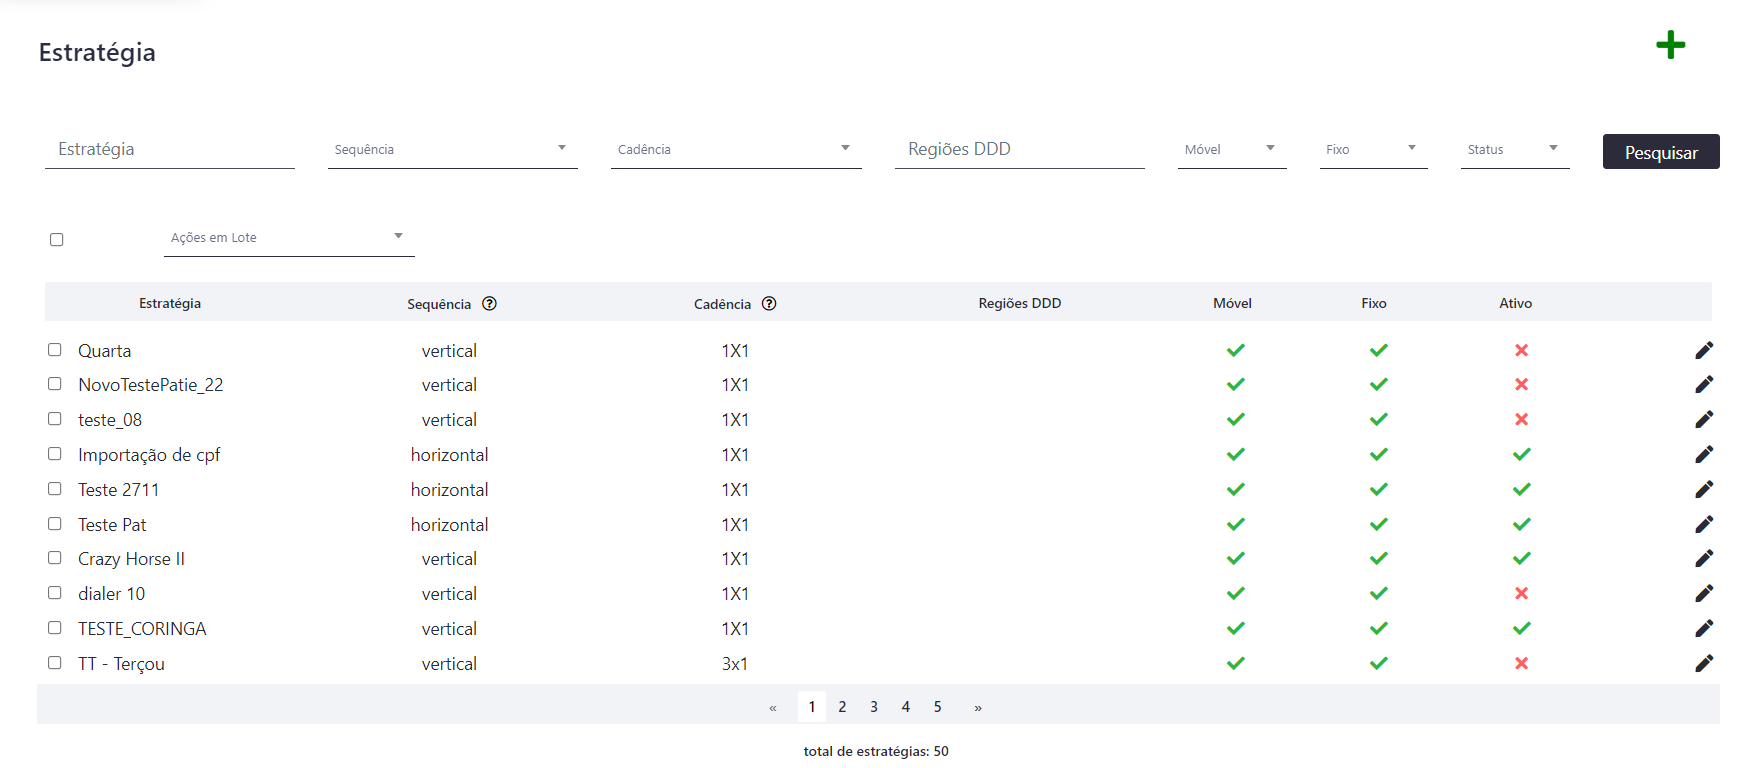1760x768 pixels.
Task: Show the Cadência column help icon
Action: [x=769, y=304]
